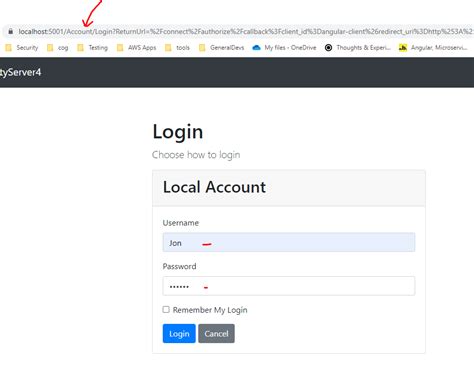This screenshot has height=372, width=474.
Task: Open the AWS Apps bookmarks folder
Action: click(137, 48)
